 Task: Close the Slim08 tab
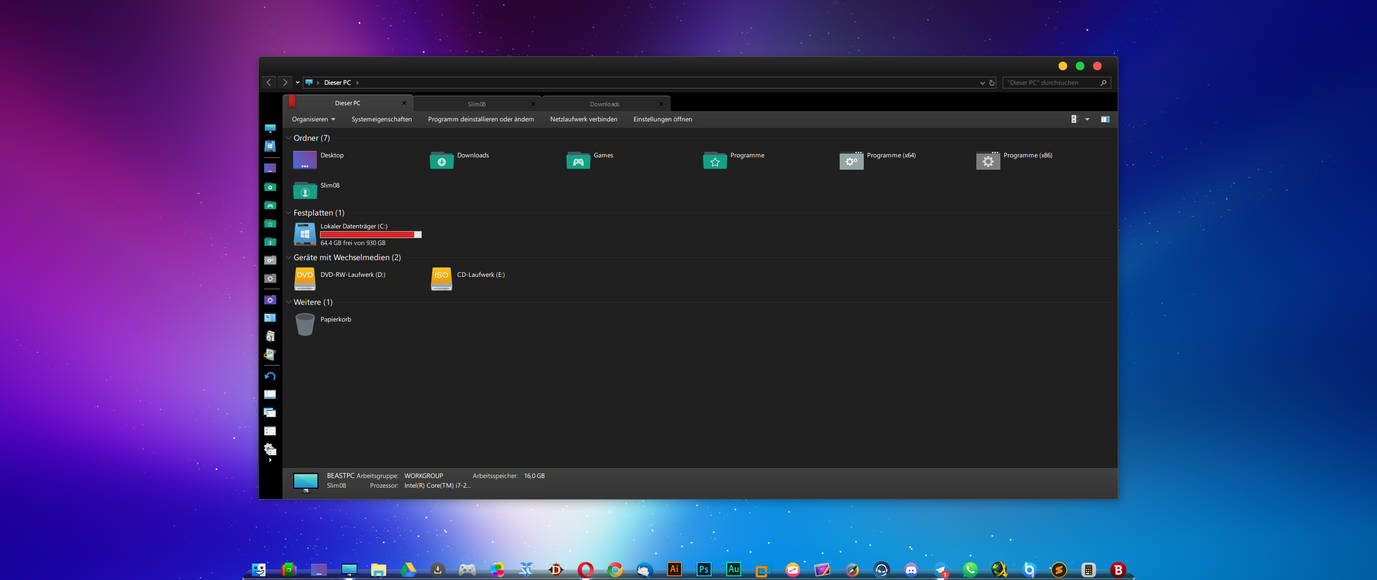533,104
